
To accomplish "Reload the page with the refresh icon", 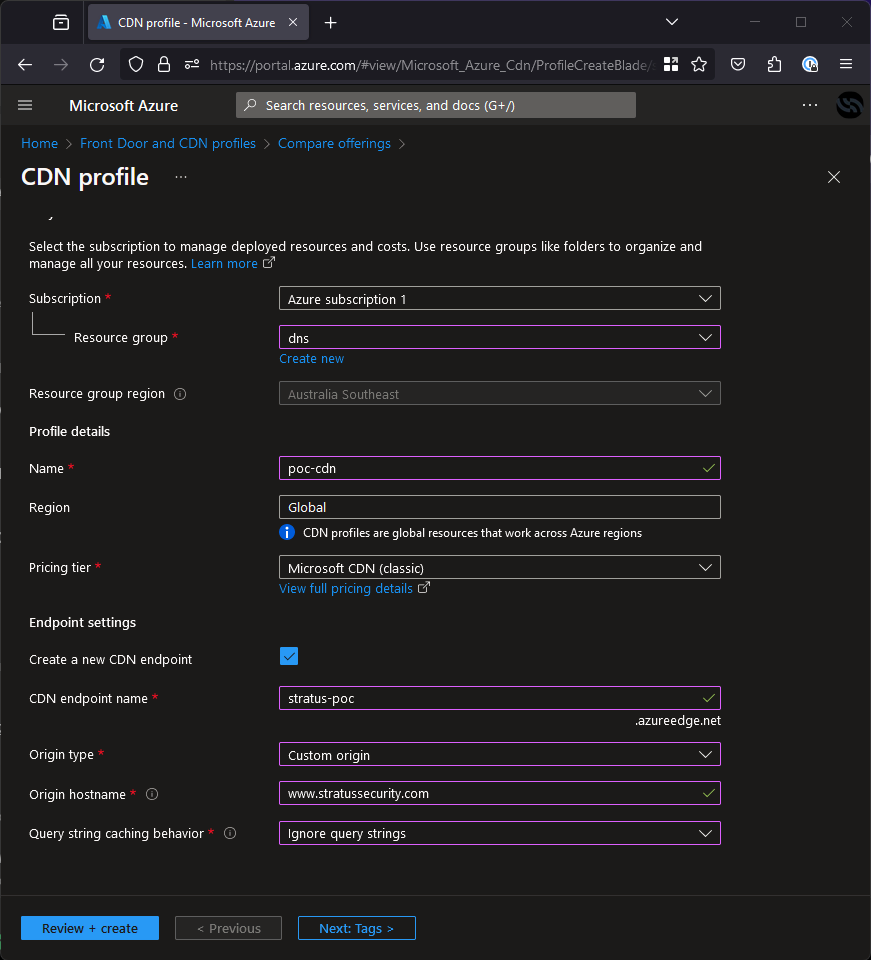I will pyautogui.click(x=97, y=64).
